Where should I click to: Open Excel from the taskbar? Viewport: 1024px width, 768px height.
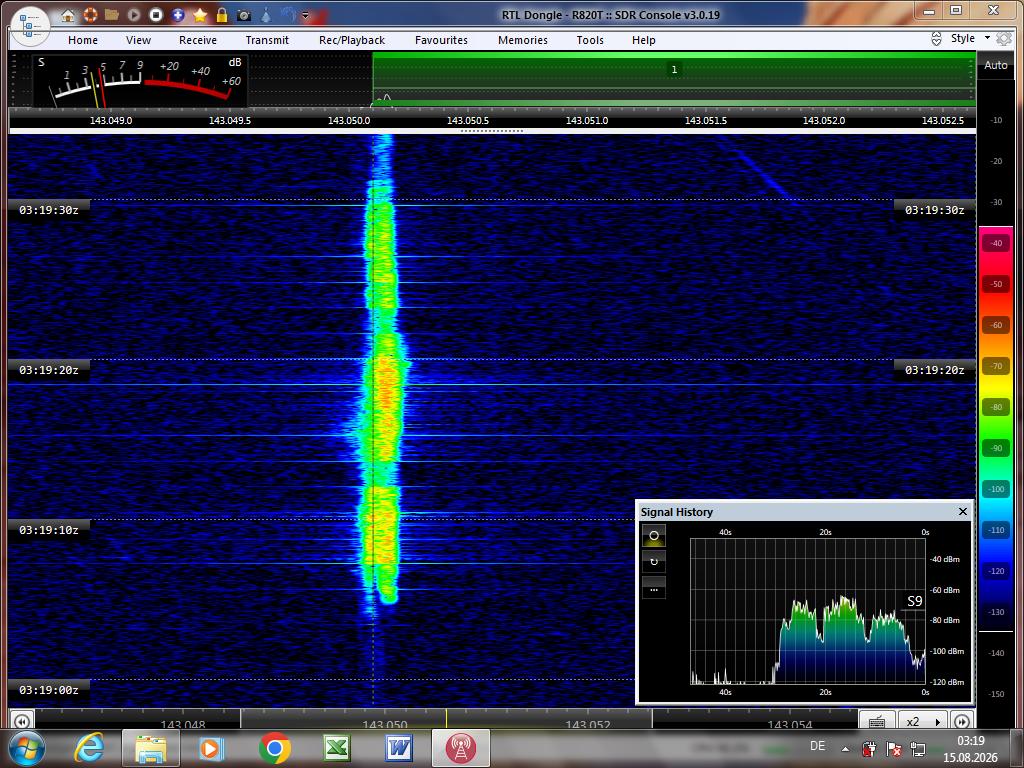(337, 748)
